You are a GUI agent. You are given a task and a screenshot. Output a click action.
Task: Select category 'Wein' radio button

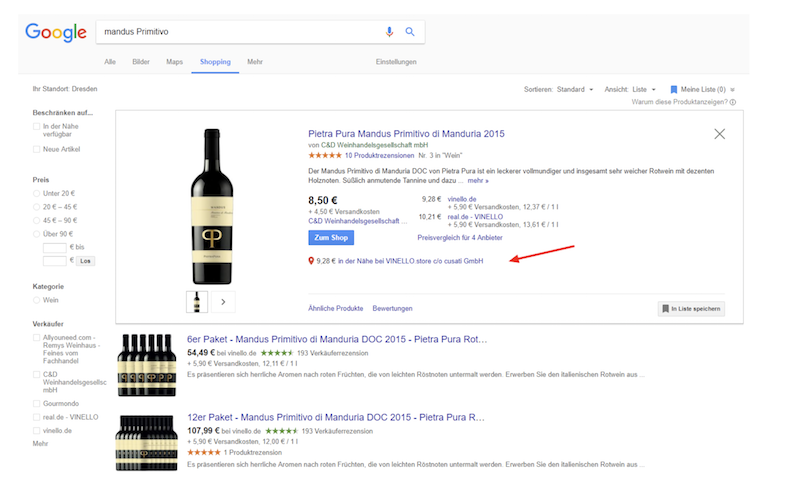[x=36, y=300]
